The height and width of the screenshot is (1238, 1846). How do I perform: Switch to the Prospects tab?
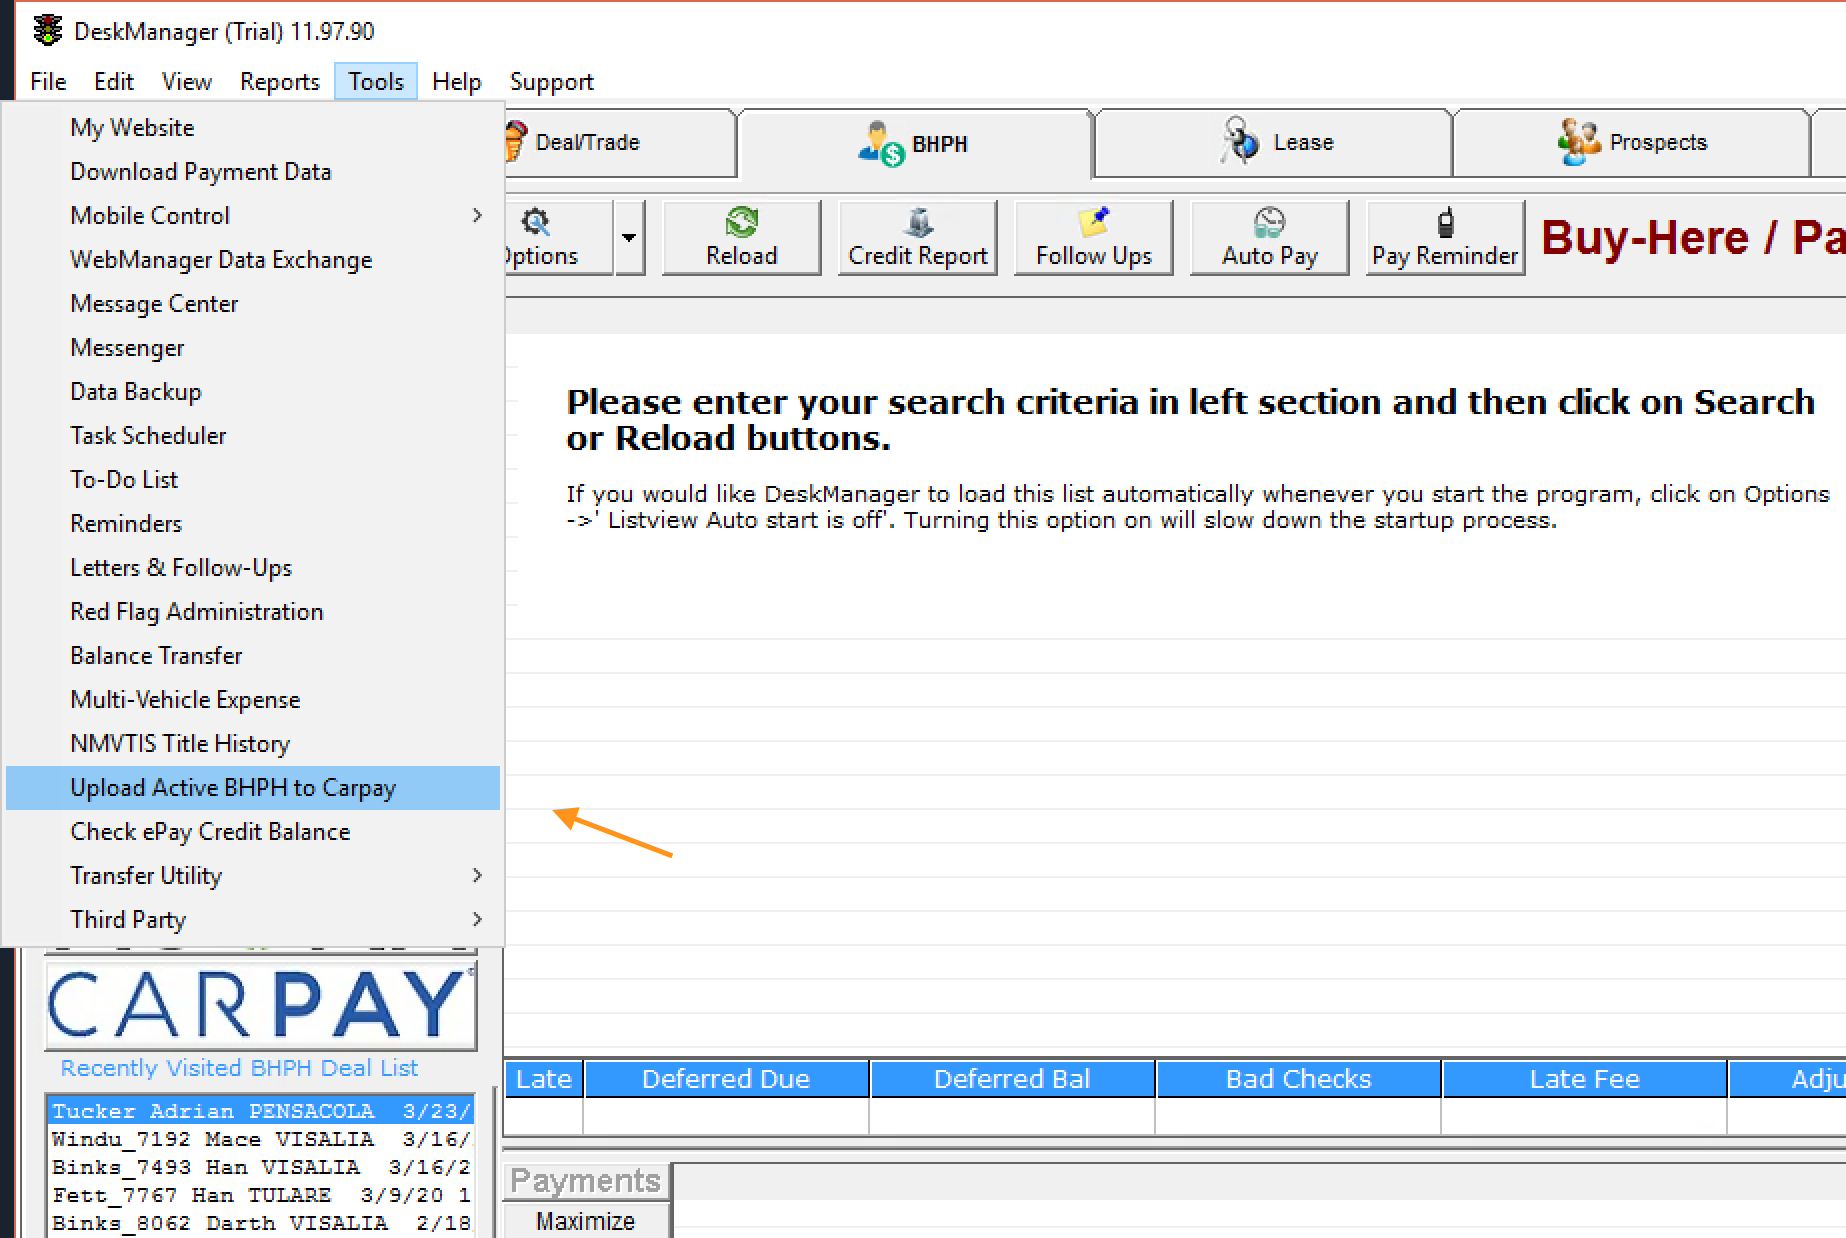1631,143
